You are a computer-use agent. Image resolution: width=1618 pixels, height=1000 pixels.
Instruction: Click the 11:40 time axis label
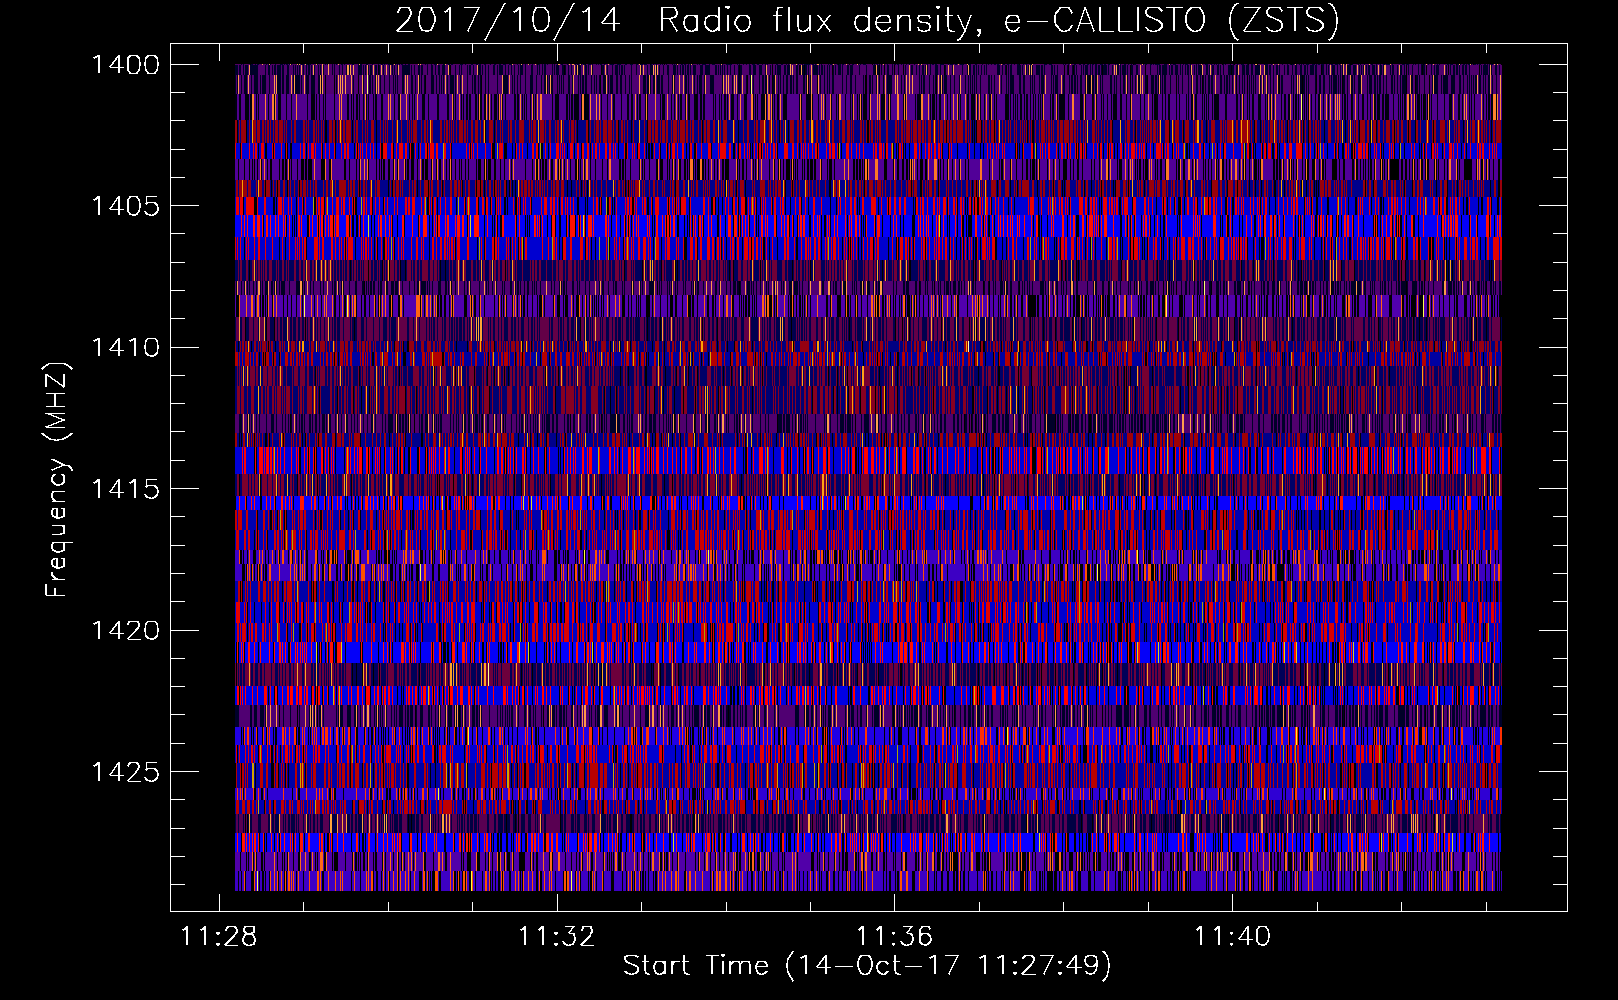click(1232, 937)
